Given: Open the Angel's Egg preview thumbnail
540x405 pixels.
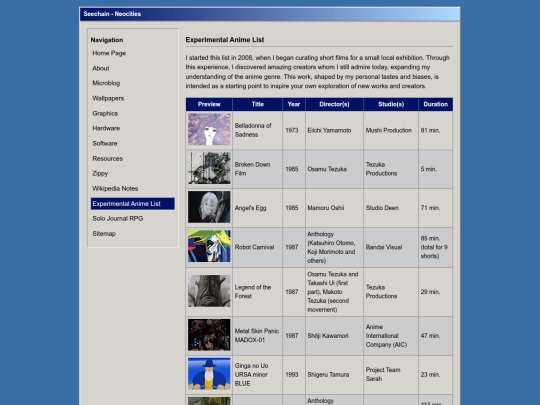Looking at the screenshot, I should [209, 207].
